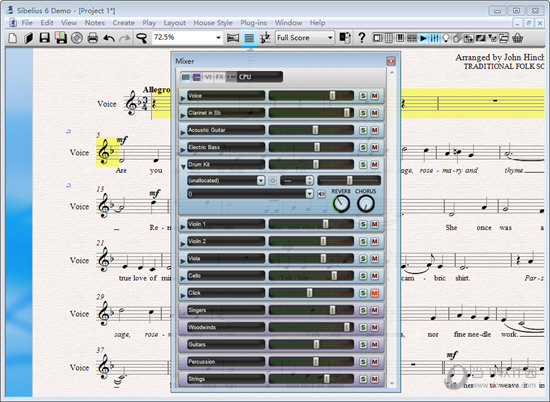Redo the last action
550x402 pixels.
[125, 38]
